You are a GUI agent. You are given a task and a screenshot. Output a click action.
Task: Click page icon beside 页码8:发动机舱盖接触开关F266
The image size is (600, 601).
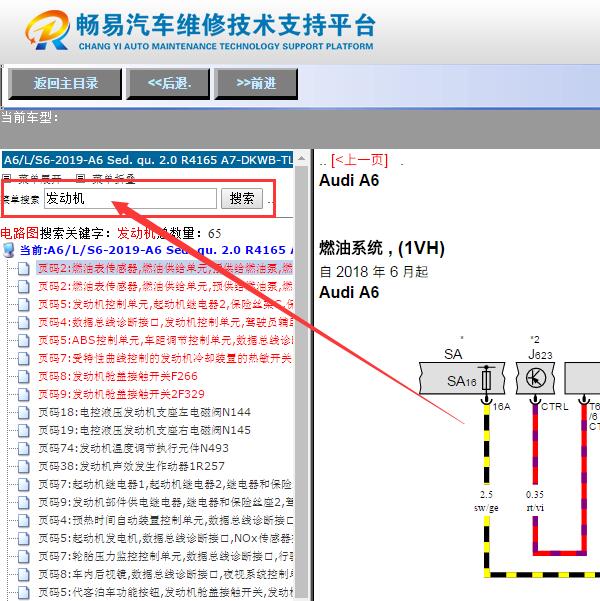pyautogui.click(x=23, y=376)
